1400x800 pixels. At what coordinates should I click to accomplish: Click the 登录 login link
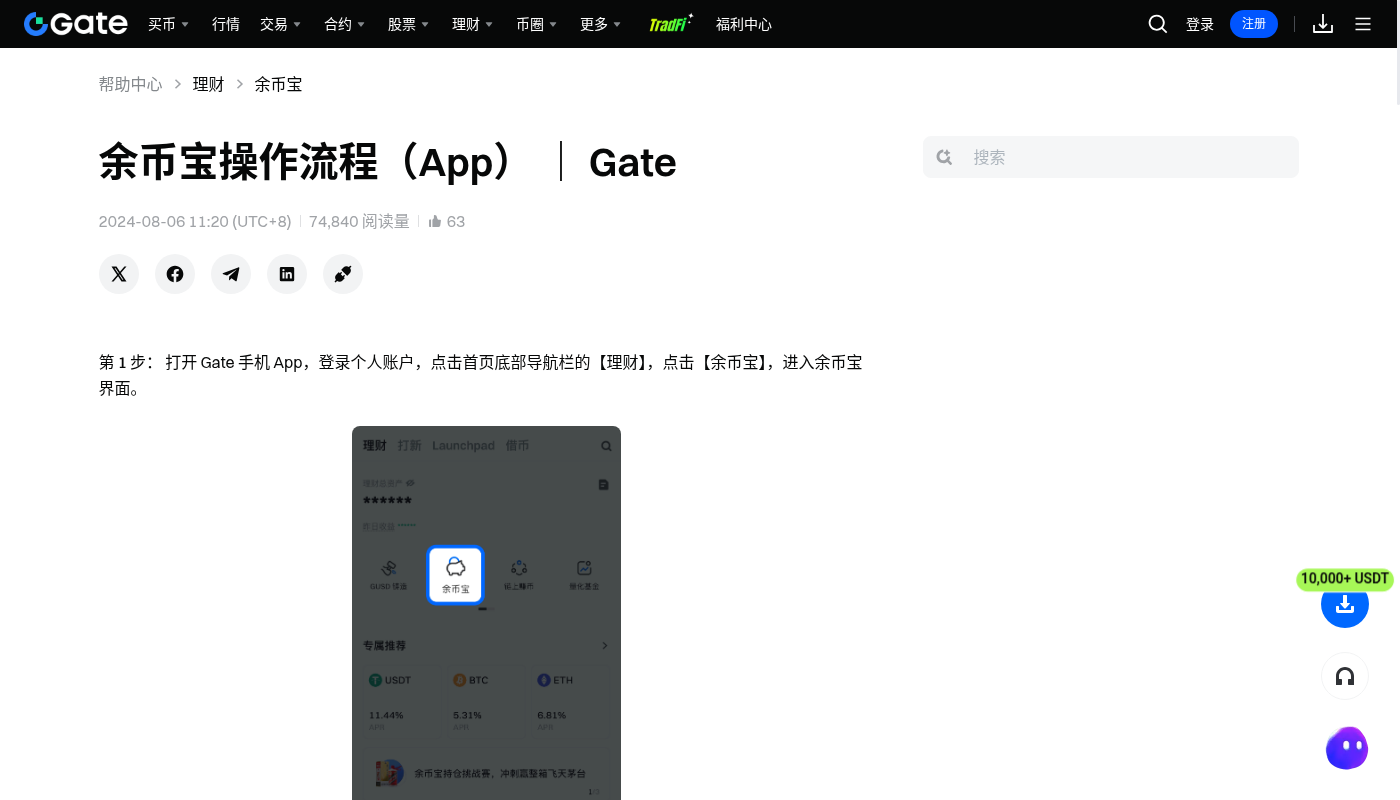pyautogui.click(x=1200, y=24)
